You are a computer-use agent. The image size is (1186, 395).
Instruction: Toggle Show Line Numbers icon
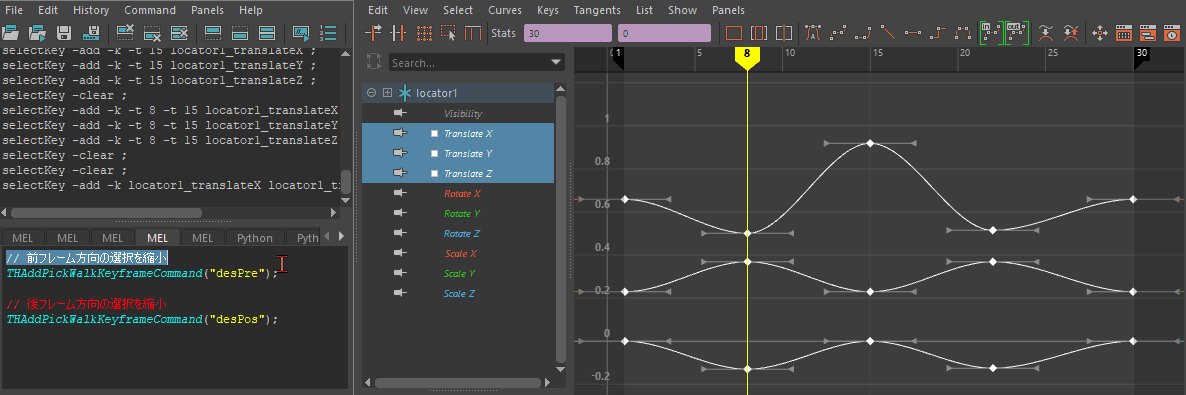[x=328, y=33]
